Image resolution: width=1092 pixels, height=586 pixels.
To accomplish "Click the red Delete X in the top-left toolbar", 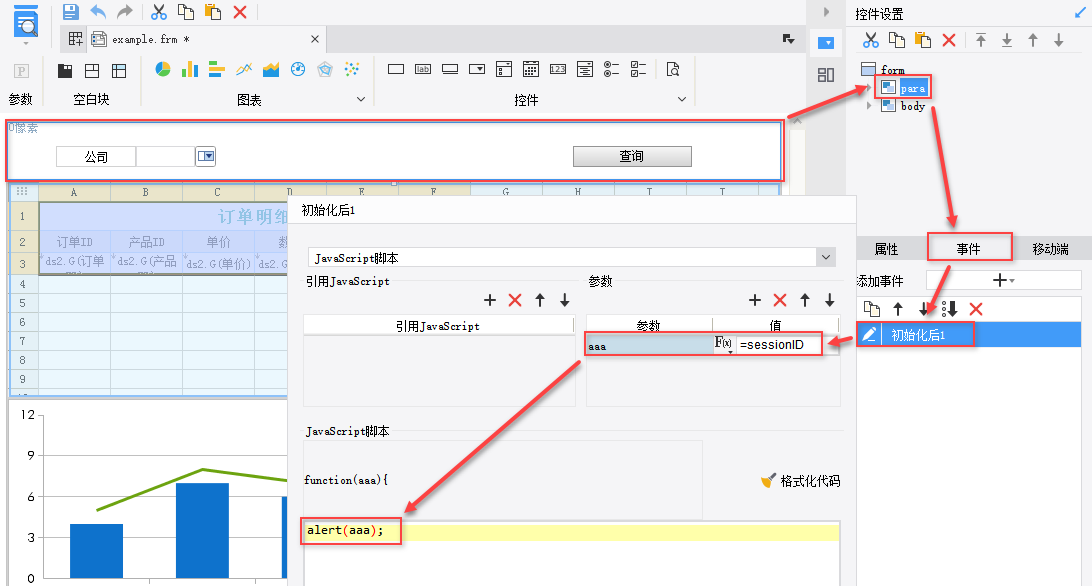I will (240, 12).
